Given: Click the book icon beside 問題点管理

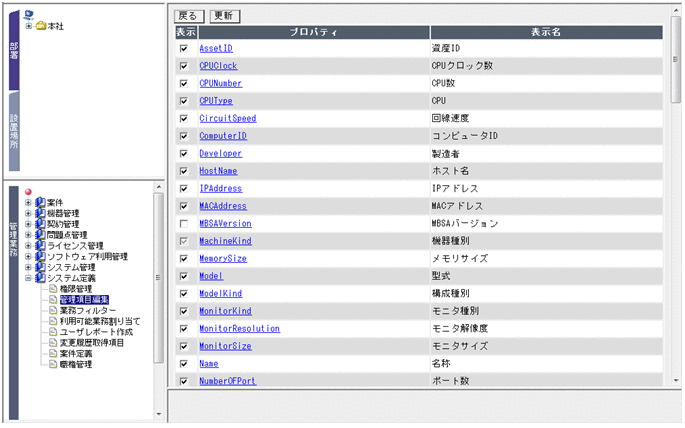Looking at the screenshot, I should (40, 235).
